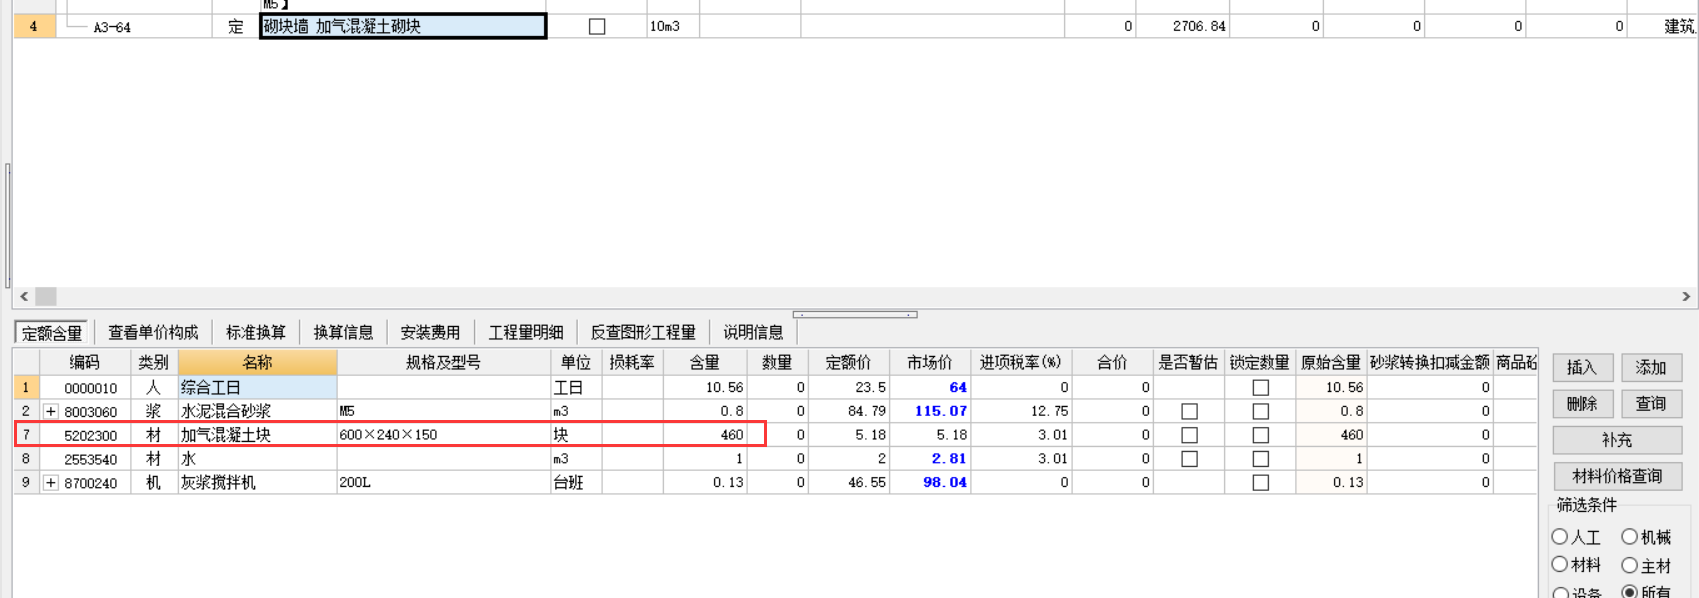Image resolution: width=1699 pixels, height=598 pixels.
Task: Switch to the 换算信息 tab
Action: click(x=343, y=332)
